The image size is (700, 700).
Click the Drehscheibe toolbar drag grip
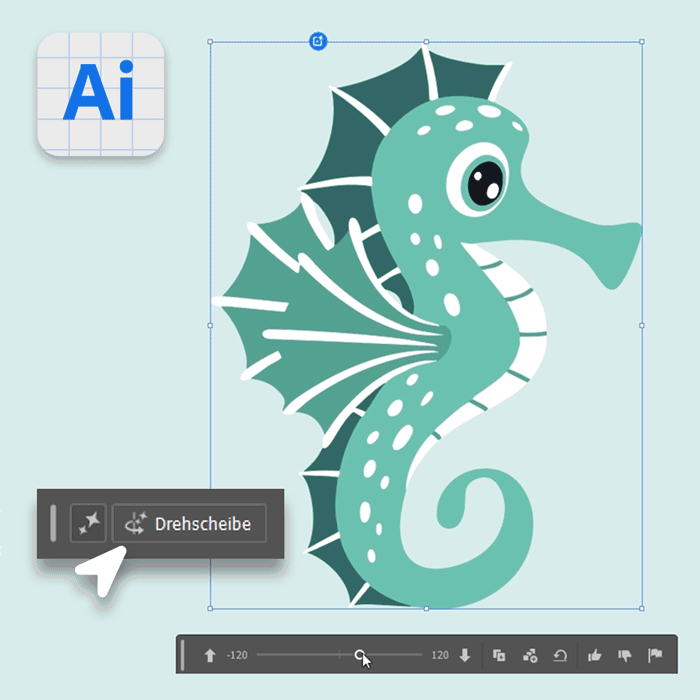(x=53, y=523)
